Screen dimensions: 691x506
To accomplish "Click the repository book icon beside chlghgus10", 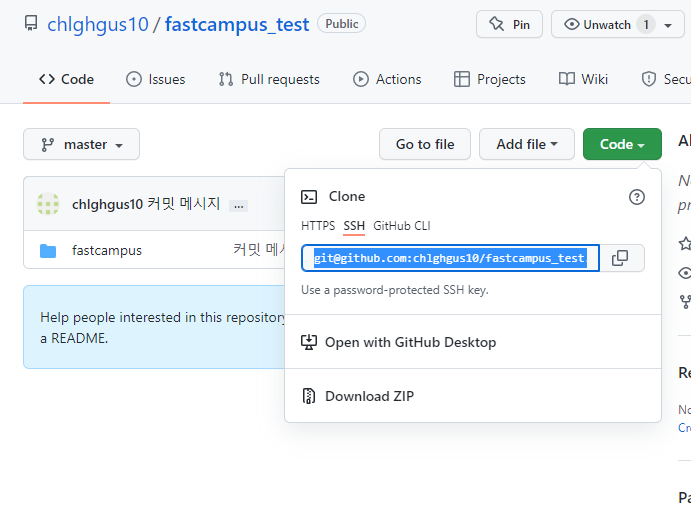I will (30, 24).
